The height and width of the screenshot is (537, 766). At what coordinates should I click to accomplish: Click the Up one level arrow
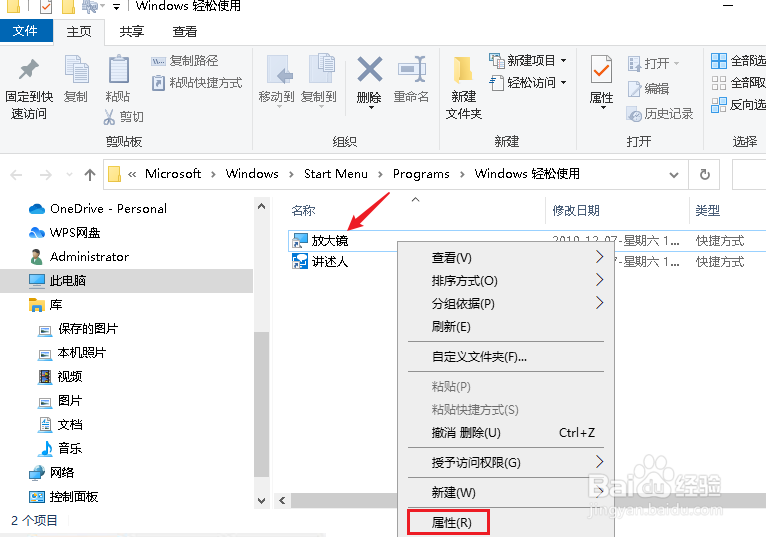coord(89,174)
